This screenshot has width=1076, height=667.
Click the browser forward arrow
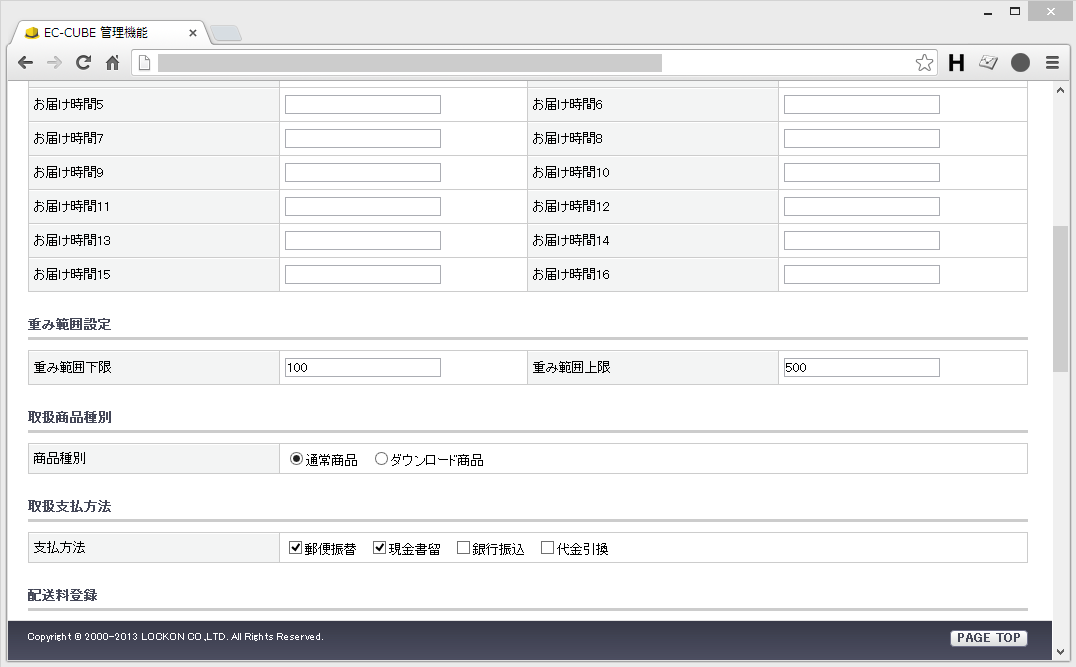pyautogui.click(x=54, y=63)
